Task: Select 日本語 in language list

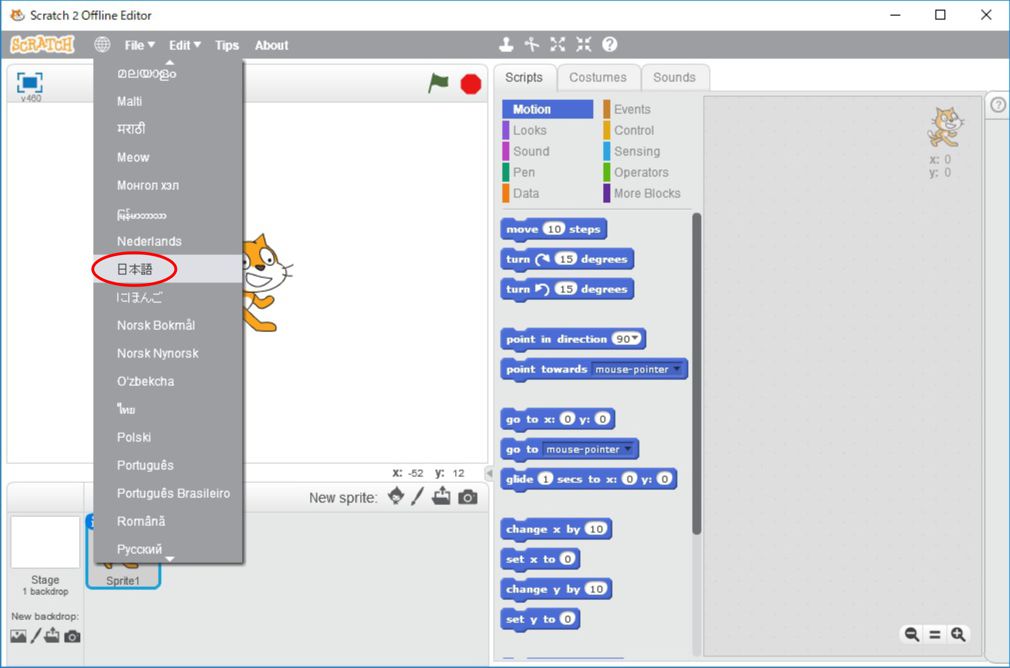Action: coord(168,269)
